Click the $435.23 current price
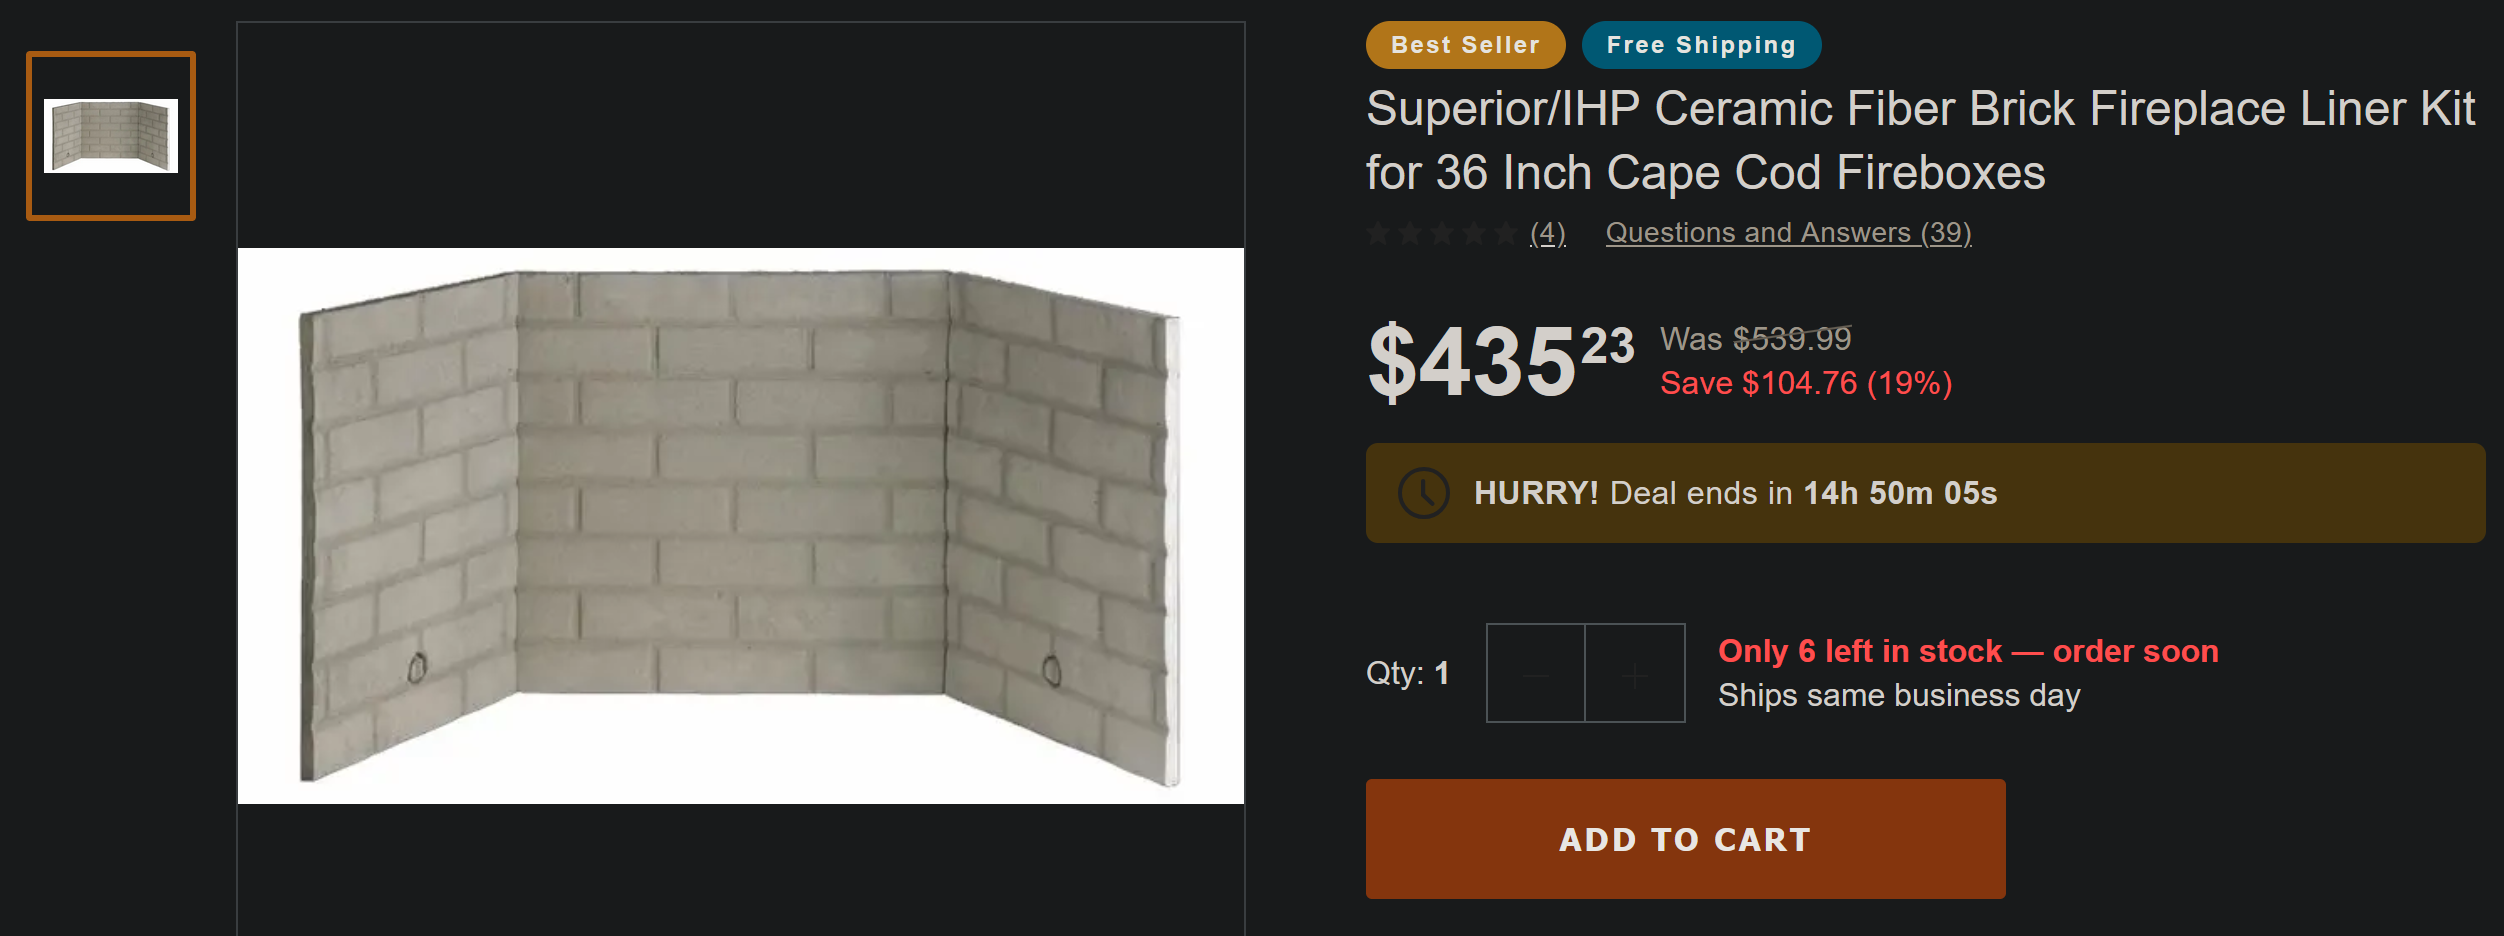 coord(1499,360)
